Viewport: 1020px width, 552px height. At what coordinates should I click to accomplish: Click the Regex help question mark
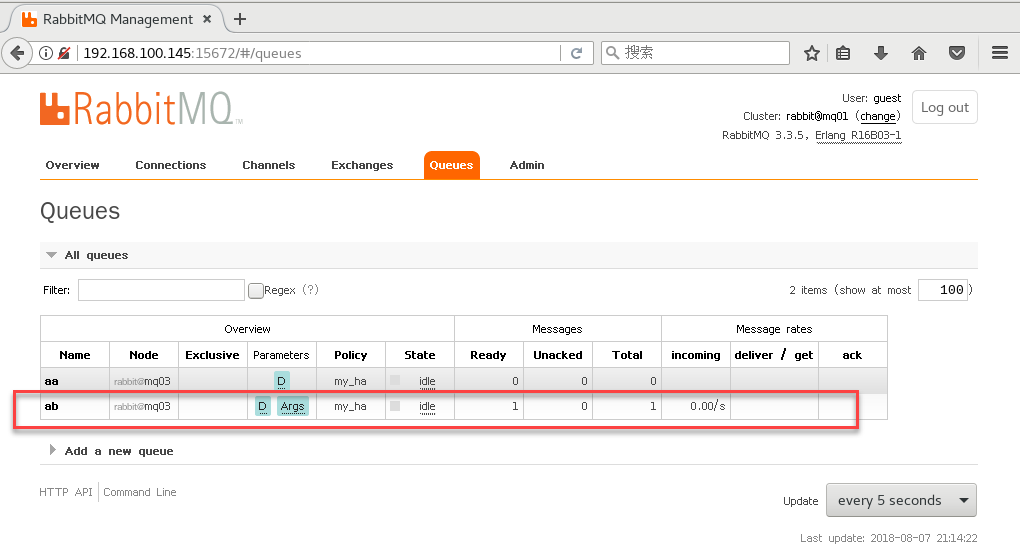point(310,290)
